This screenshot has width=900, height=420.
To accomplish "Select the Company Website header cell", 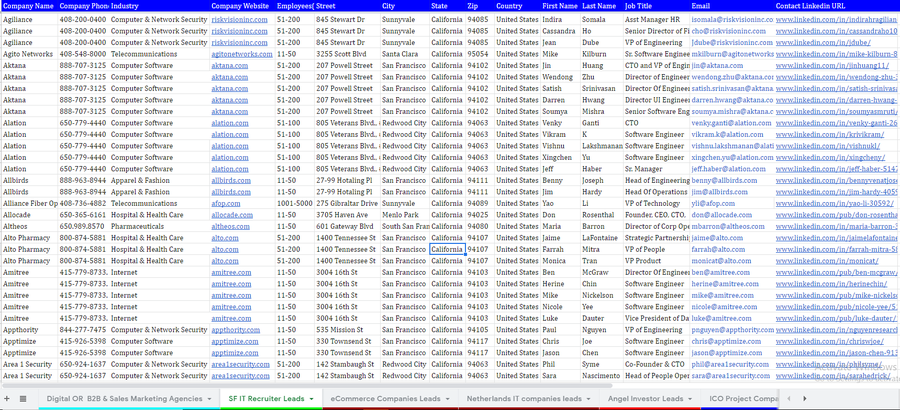I will point(242,6).
